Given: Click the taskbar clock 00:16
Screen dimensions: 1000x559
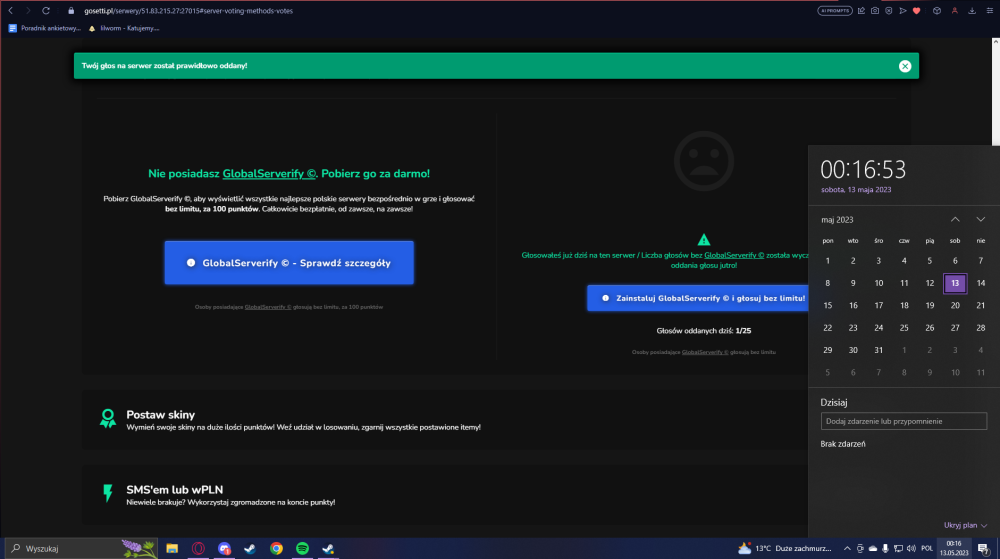Looking at the screenshot, I should 953,548.
